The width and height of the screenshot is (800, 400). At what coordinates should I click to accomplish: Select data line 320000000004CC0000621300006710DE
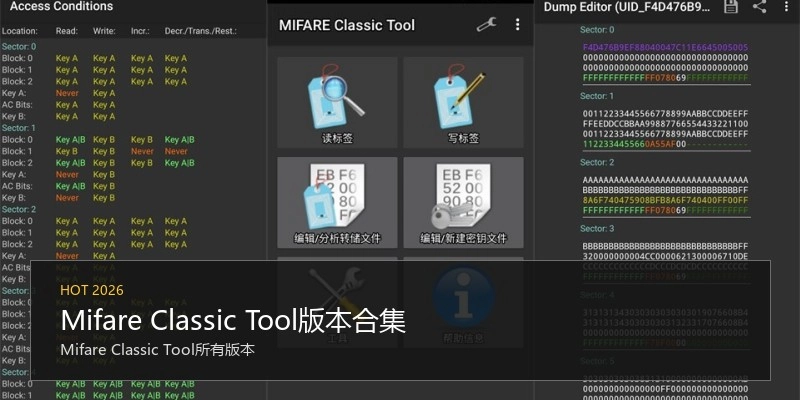pyautogui.click(x=665, y=256)
